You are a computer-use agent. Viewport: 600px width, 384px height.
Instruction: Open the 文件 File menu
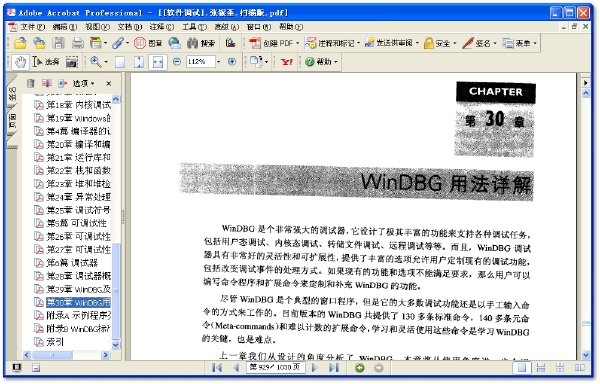pyautogui.click(x=32, y=26)
